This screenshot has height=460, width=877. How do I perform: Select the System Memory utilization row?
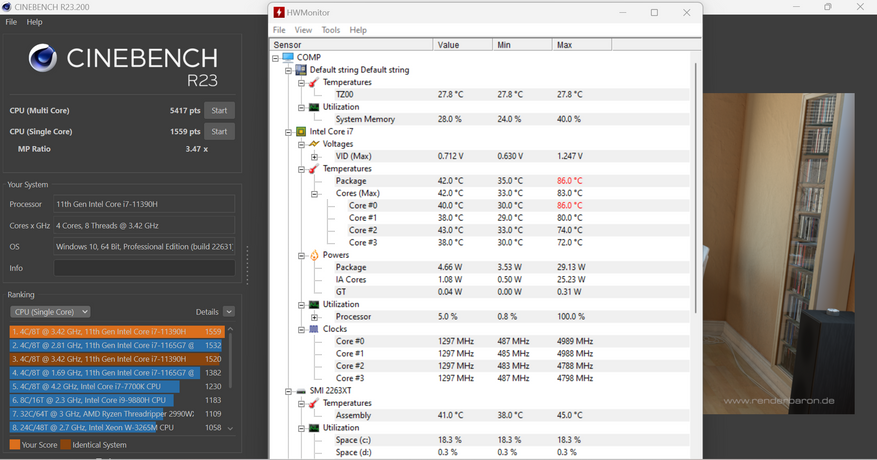coord(481,119)
